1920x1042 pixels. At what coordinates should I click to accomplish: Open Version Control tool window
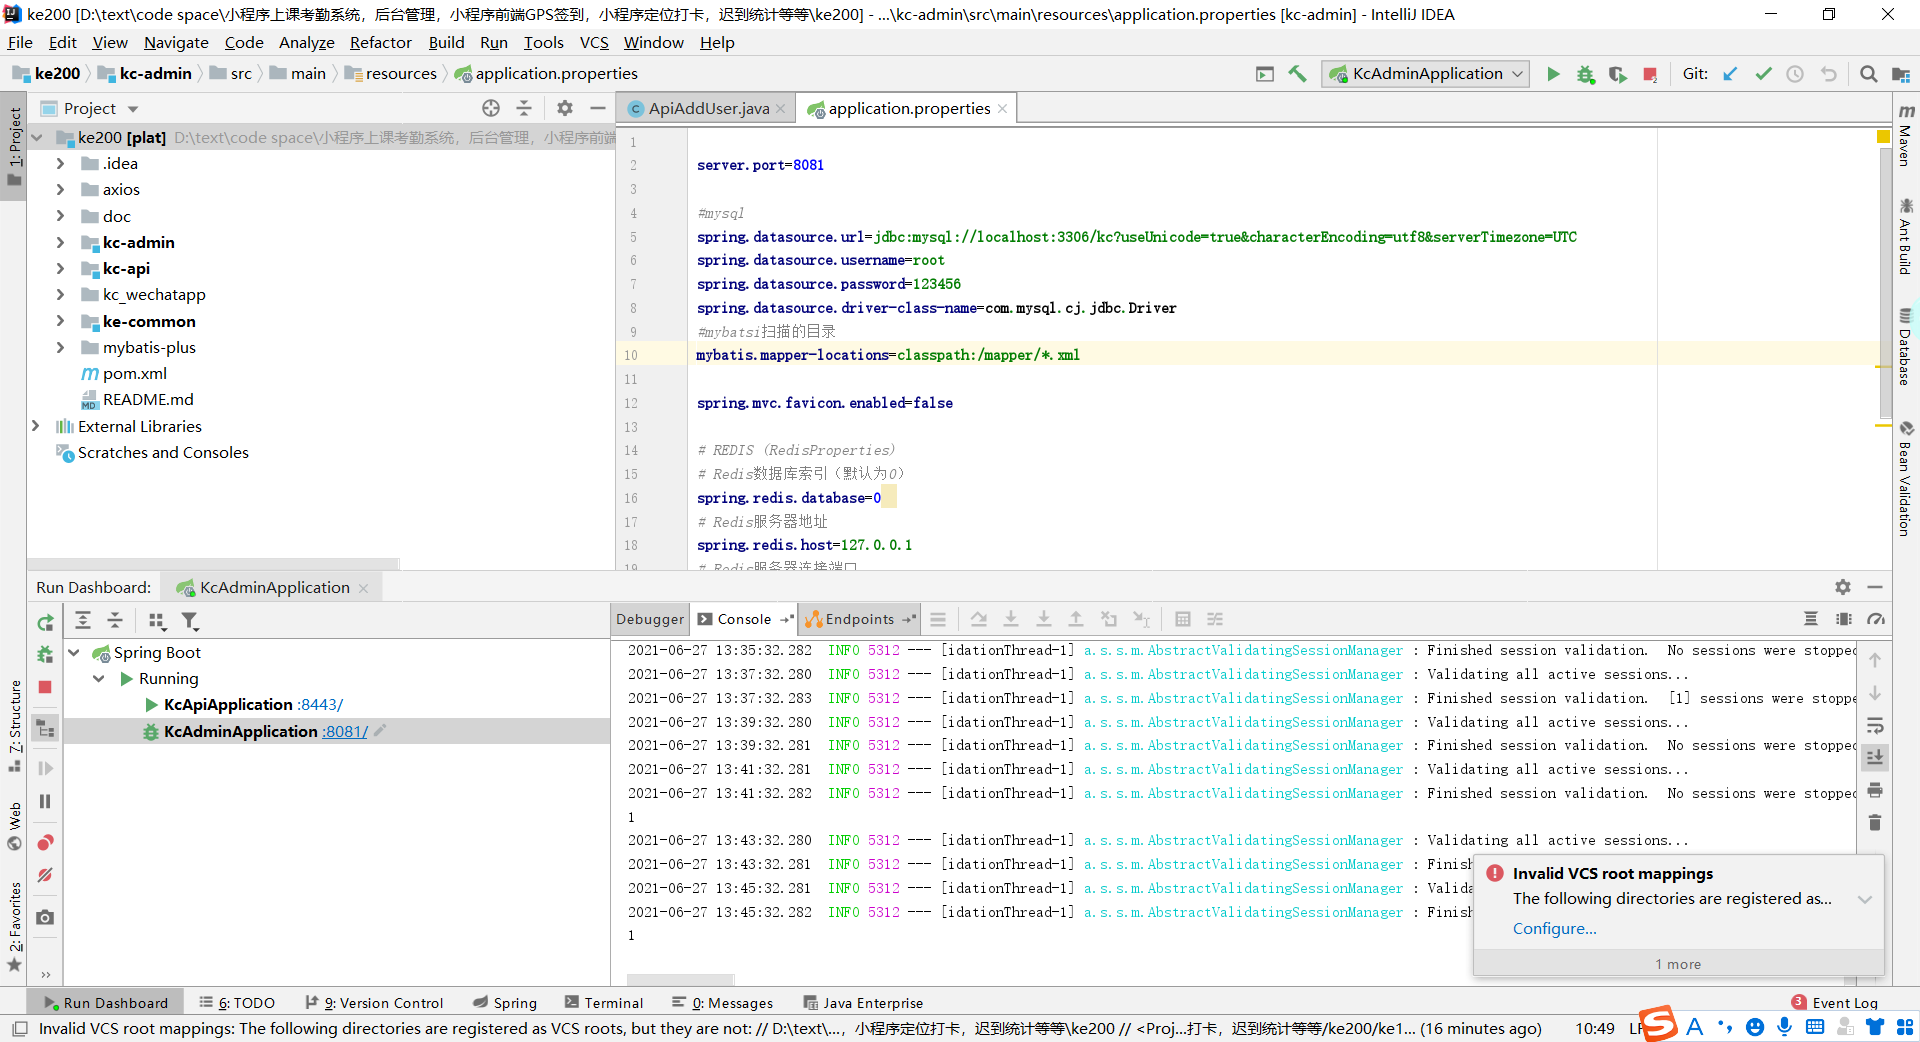tap(374, 1003)
